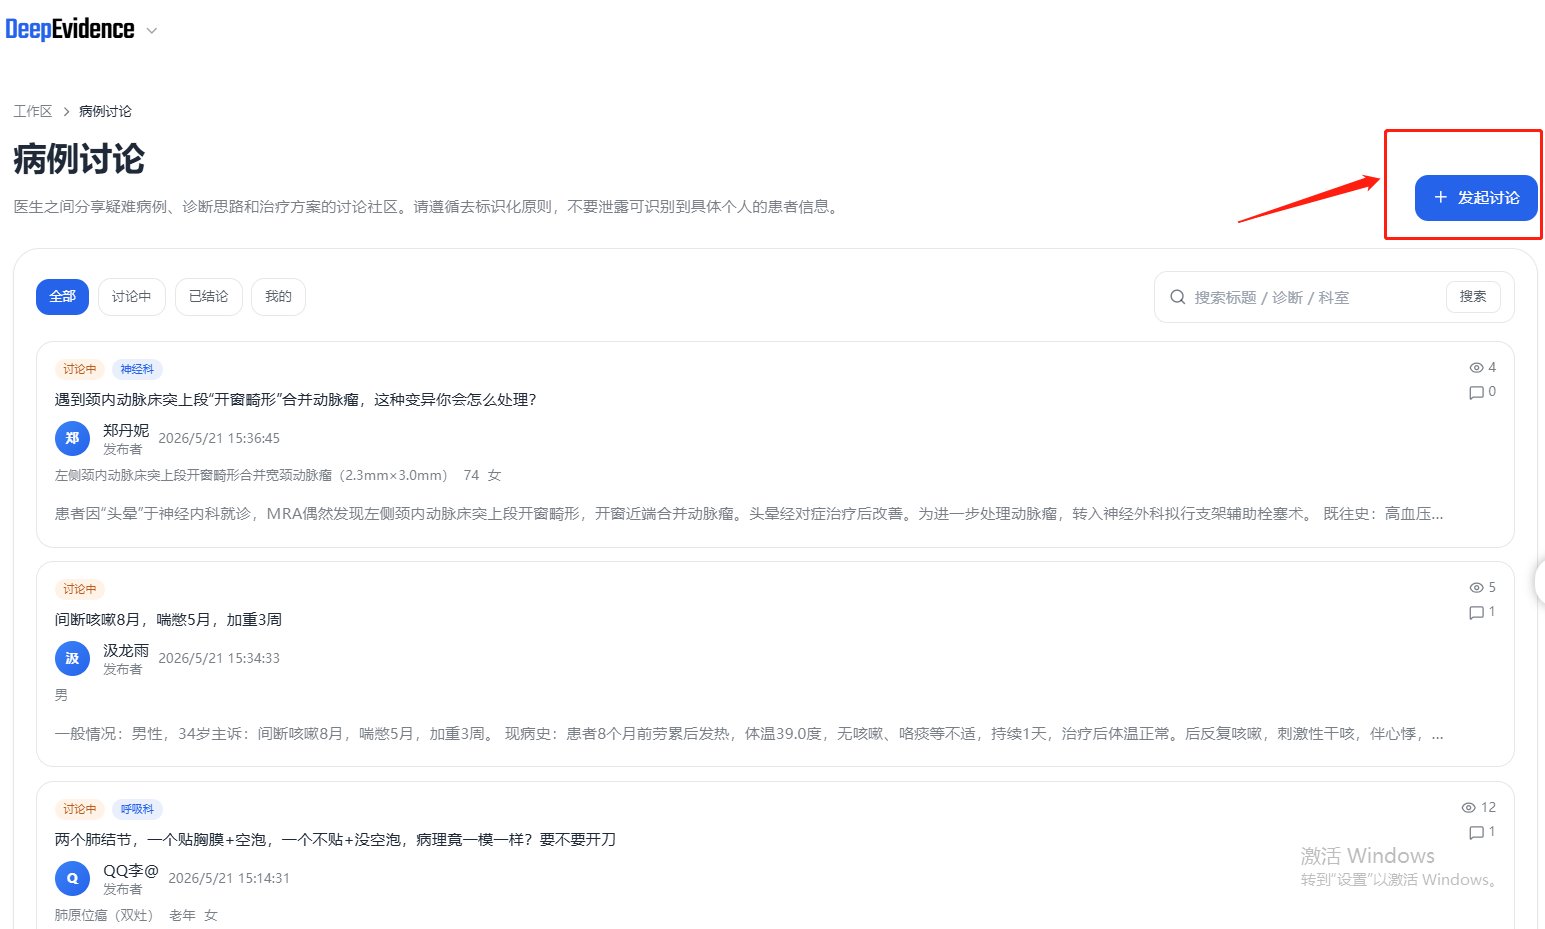The image size is (1545, 929).
Task: Click 汲龙雨's blue avatar
Action: pyautogui.click(x=72, y=658)
